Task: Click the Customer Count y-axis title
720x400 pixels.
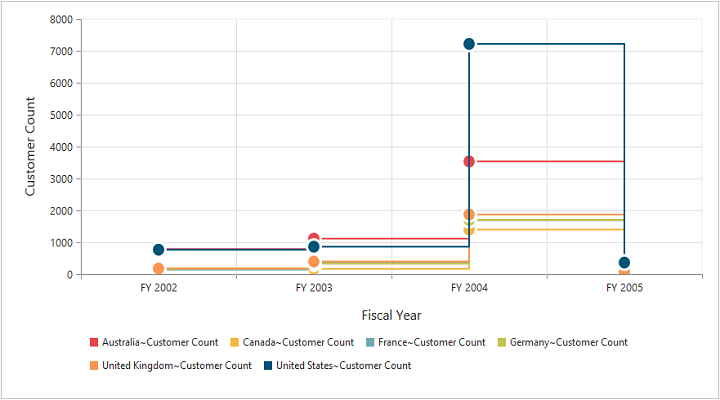Action: coord(31,146)
